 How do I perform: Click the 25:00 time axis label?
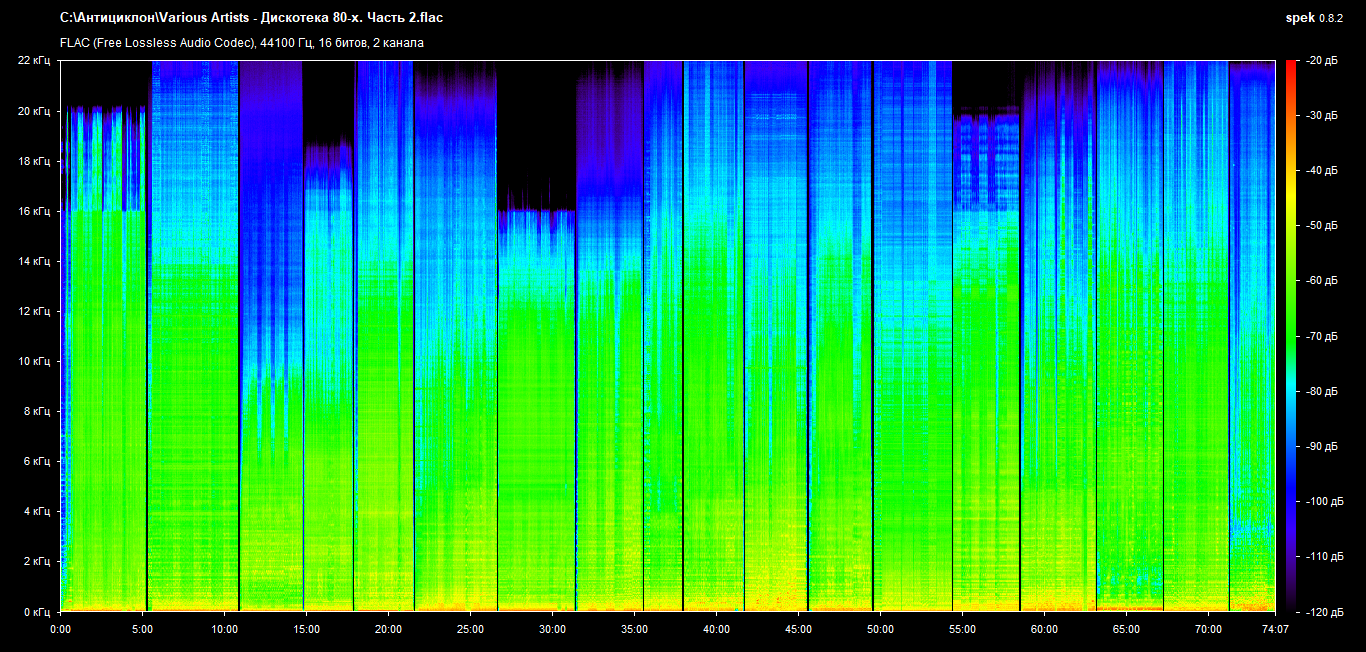[470, 630]
